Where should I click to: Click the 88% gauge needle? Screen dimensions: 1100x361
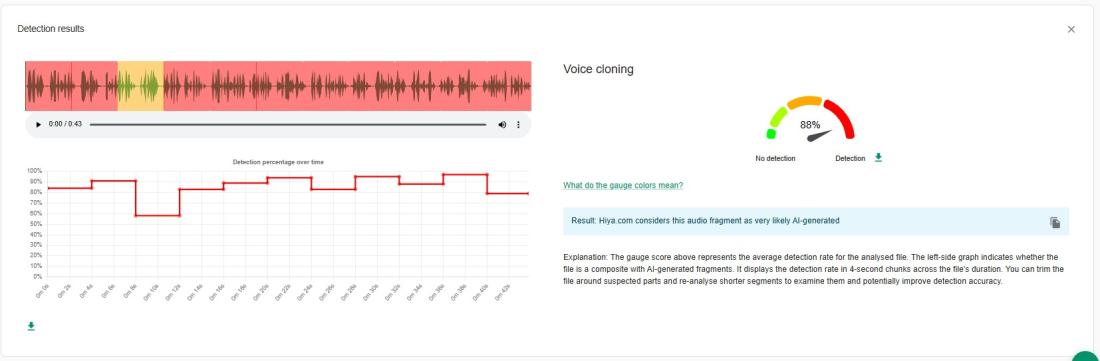(819, 135)
